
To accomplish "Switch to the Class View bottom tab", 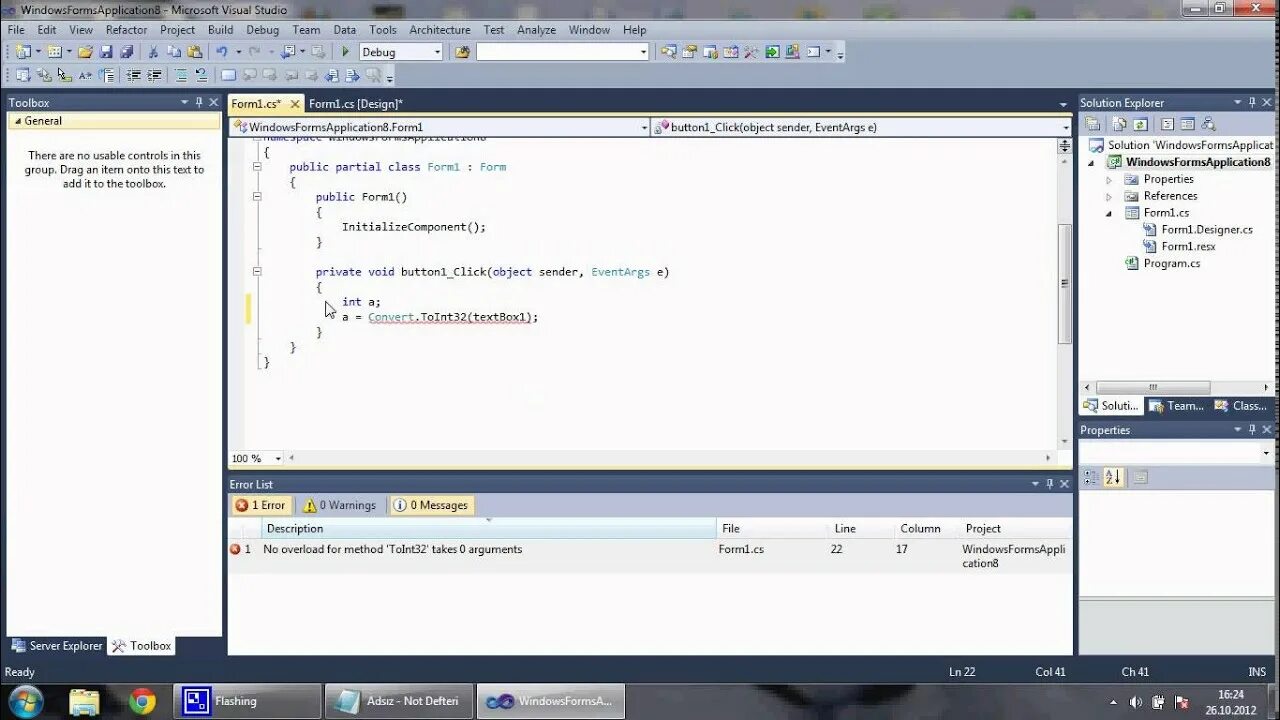I will pos(1240,406).
